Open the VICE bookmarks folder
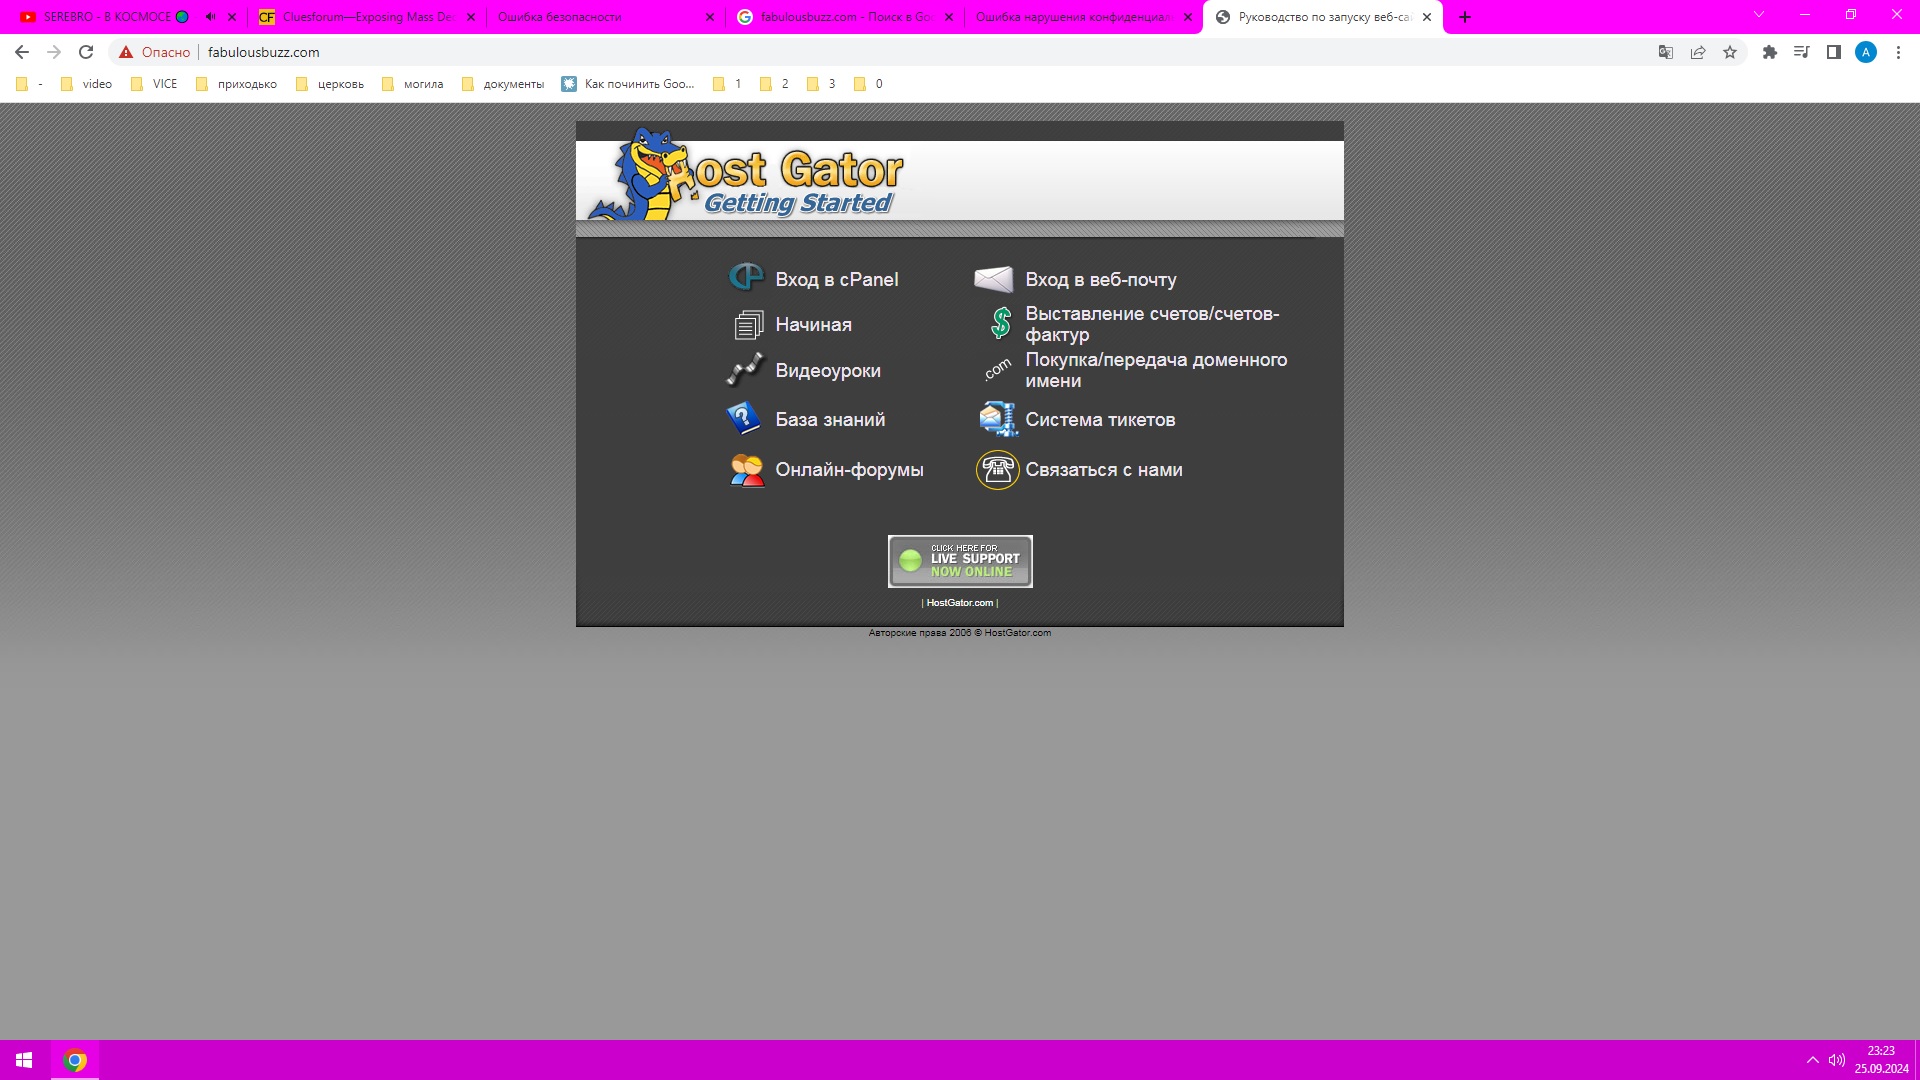 154,84
